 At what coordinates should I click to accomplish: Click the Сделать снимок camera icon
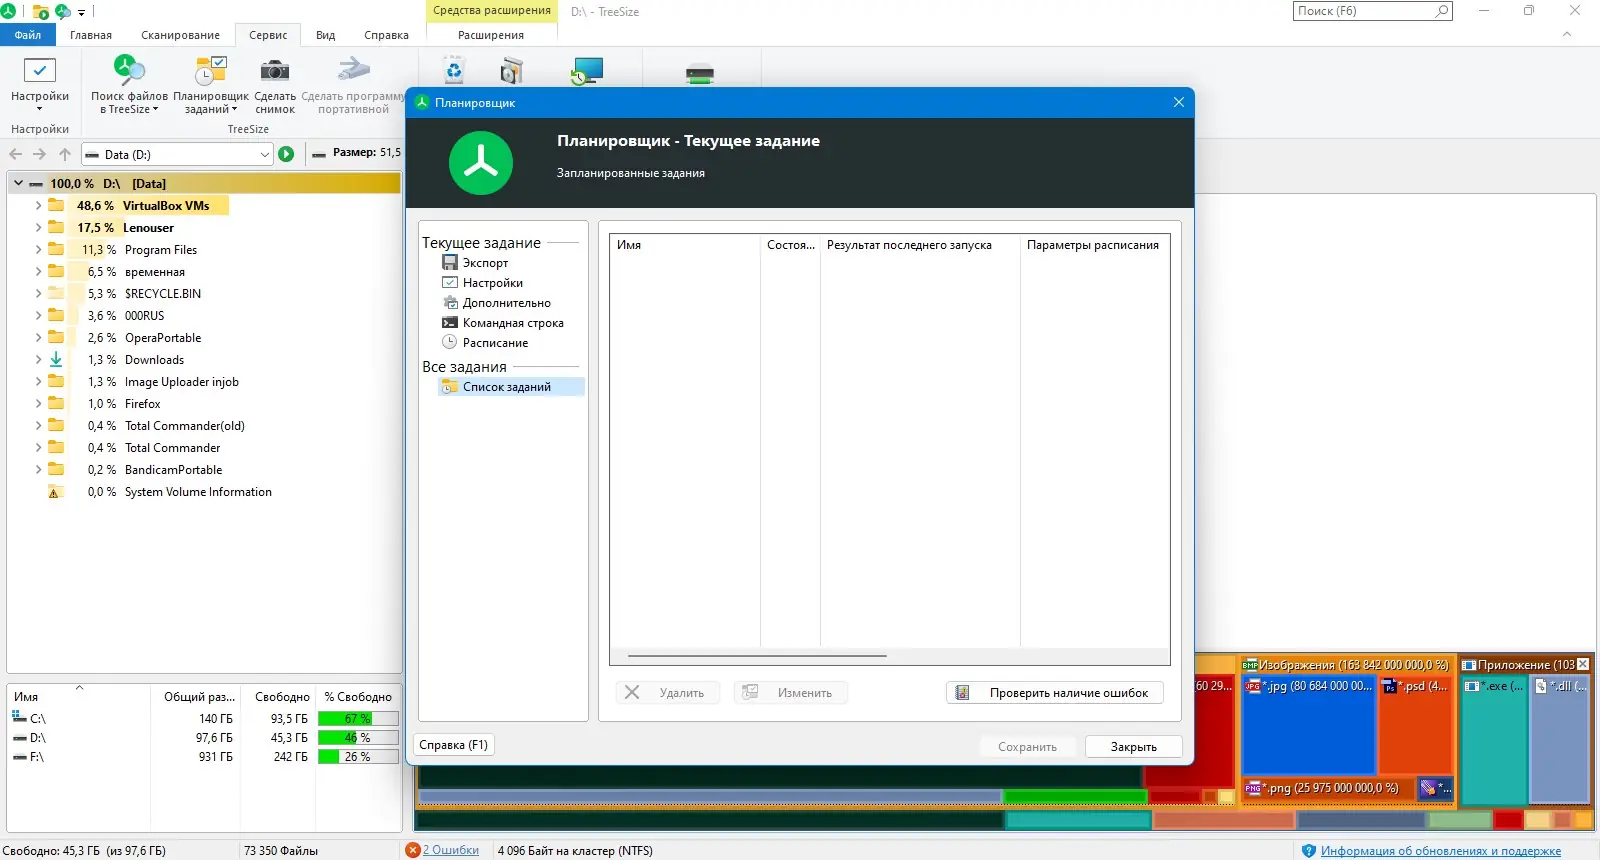coord(274,70)
